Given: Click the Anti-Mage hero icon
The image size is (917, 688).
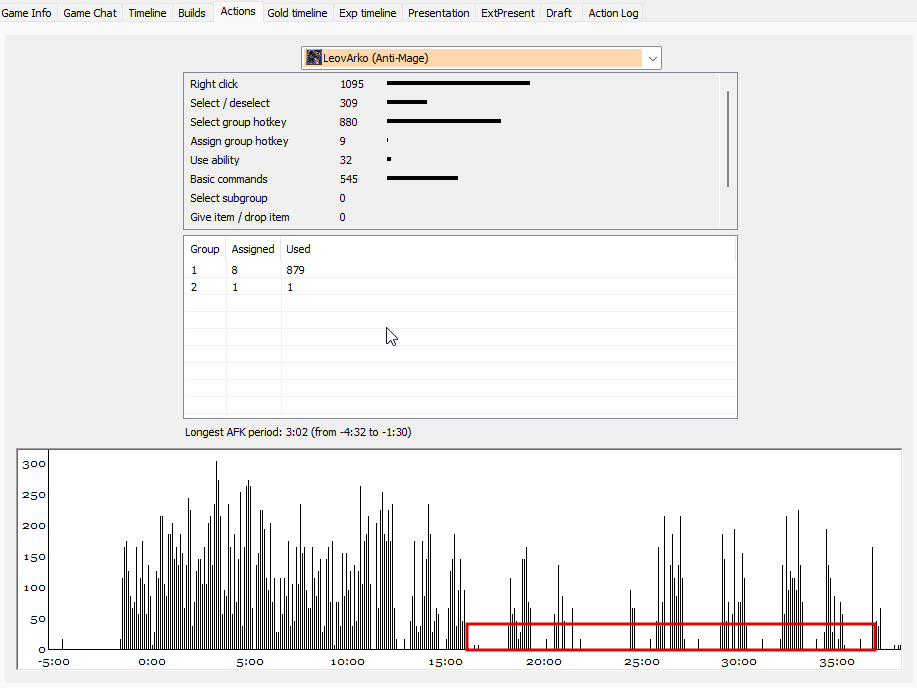Looking at the screenshot, I should point(314,57).
